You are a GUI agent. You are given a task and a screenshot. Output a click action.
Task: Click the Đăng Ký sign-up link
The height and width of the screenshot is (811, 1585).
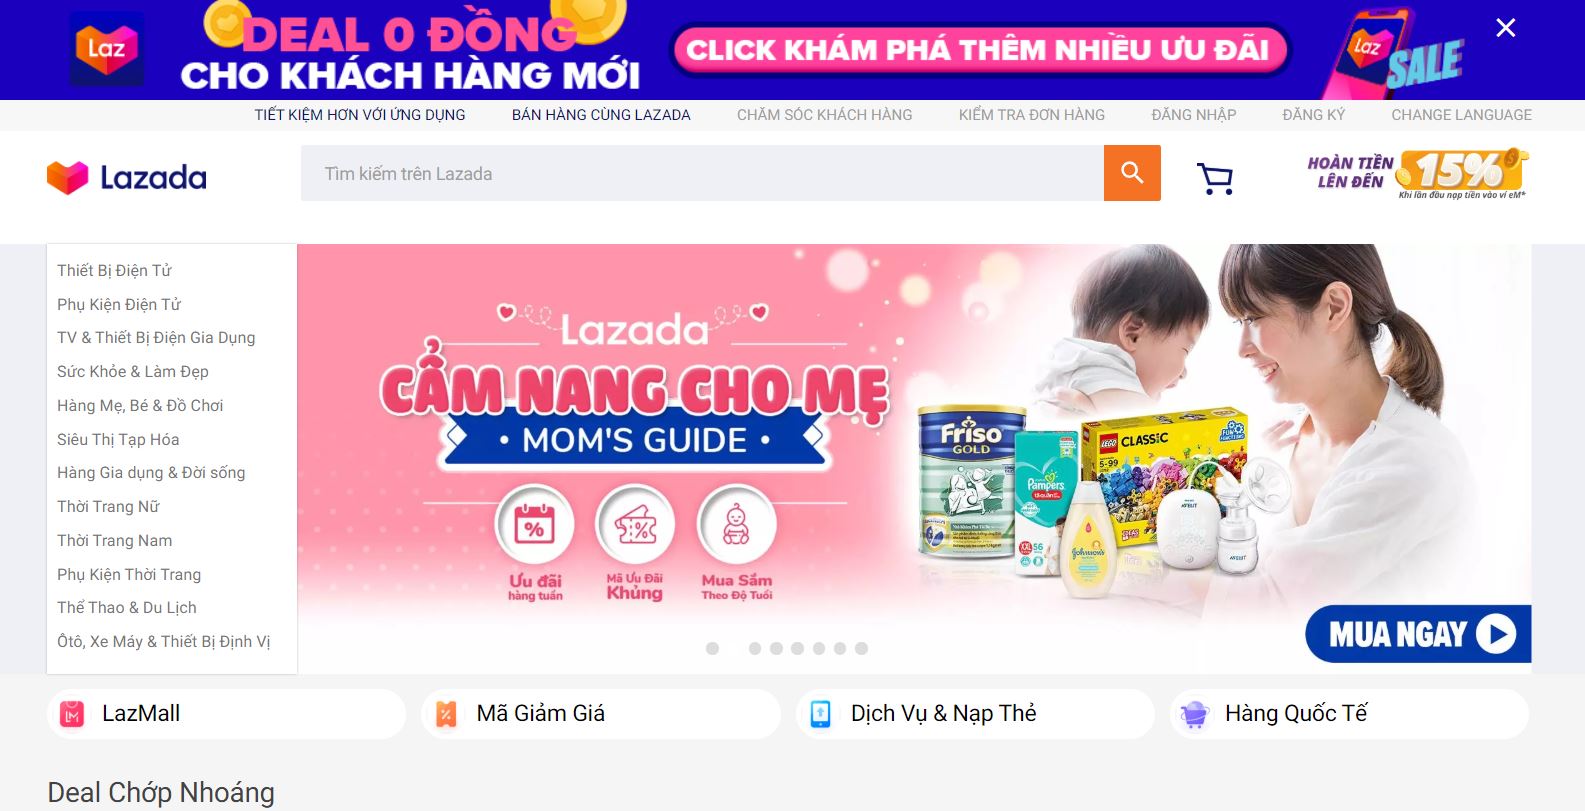tap(1313, 115)
